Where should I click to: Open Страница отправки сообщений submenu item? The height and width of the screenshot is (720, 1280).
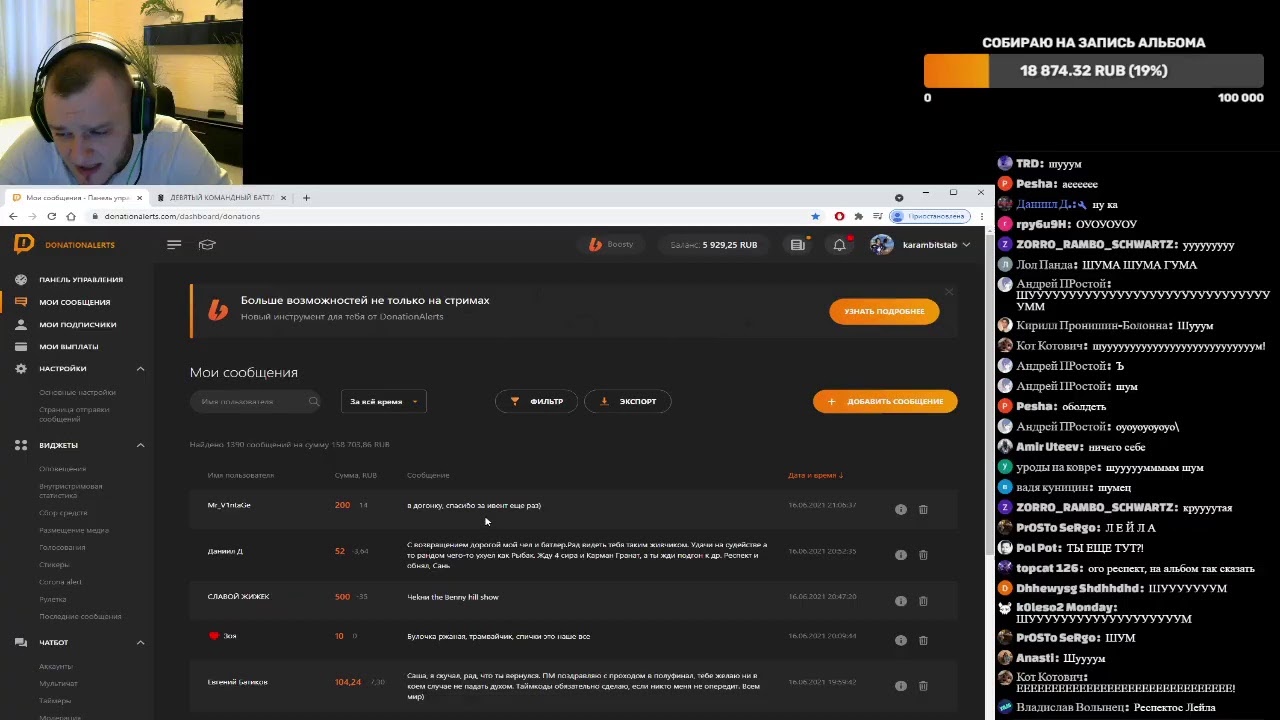(x=74, y=414)
